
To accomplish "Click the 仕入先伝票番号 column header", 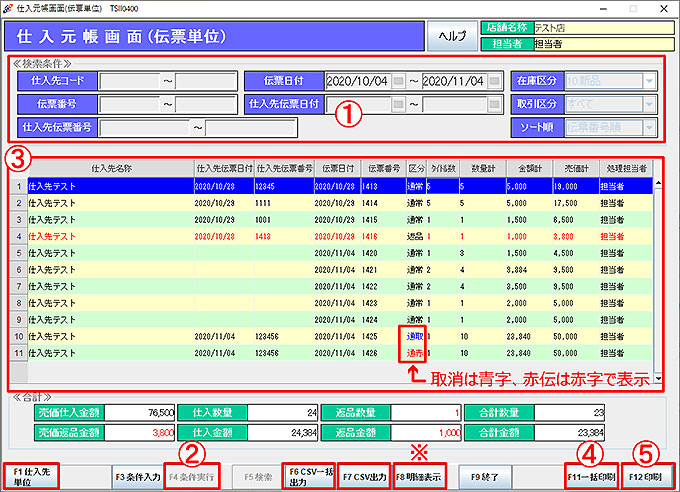I will (x=284, y=168).
